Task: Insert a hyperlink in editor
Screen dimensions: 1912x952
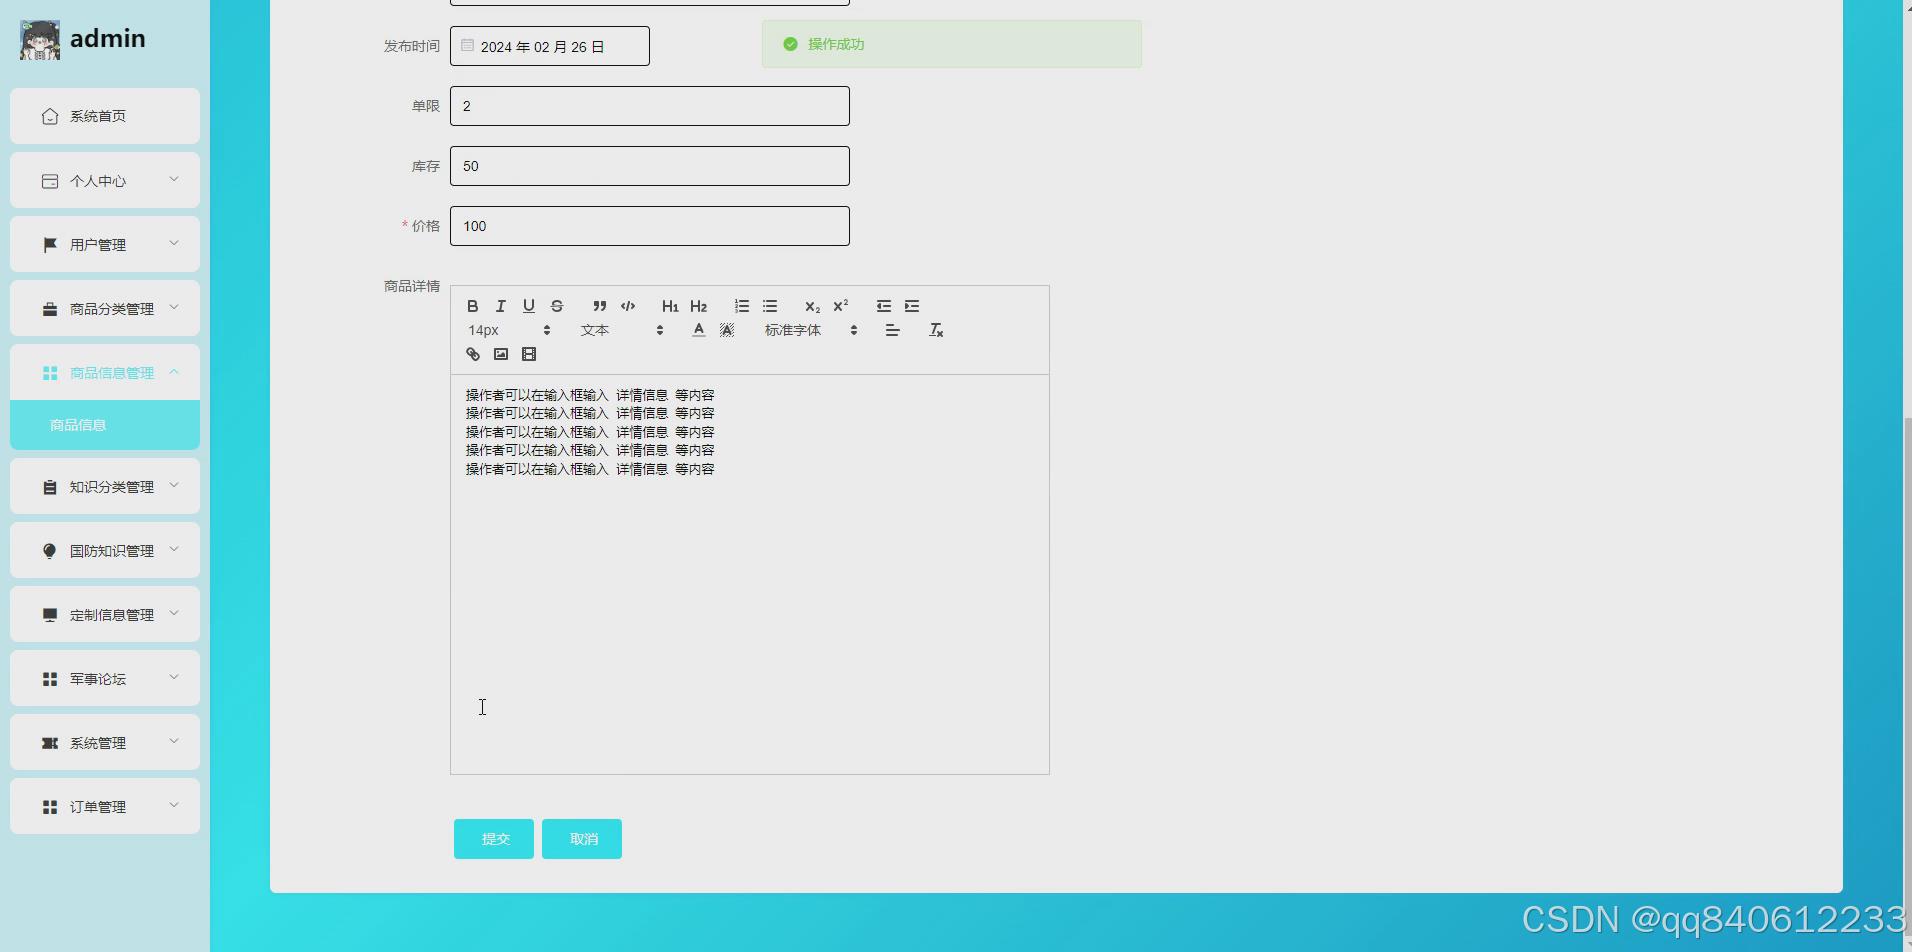Action: tap(473, 354)
